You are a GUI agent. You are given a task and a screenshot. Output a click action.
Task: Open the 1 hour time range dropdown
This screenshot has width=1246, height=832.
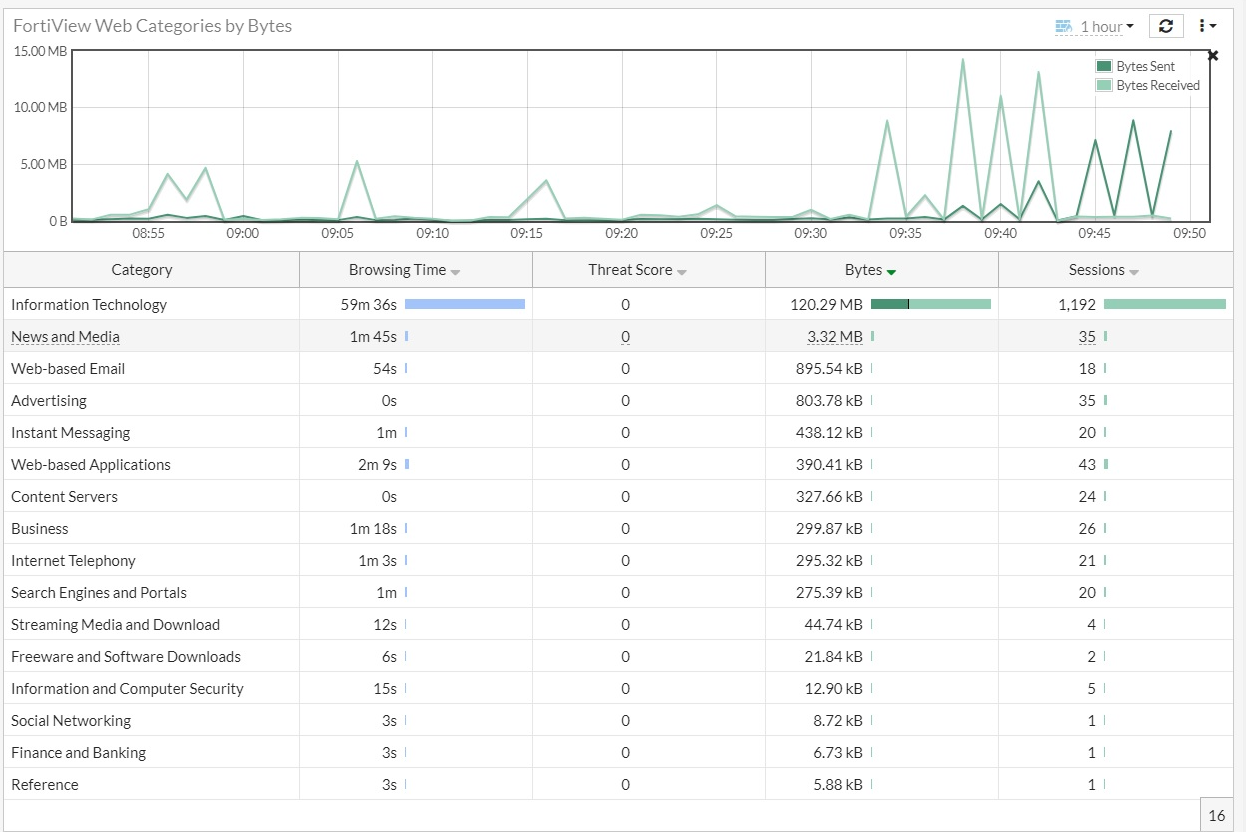[1106, 27]
